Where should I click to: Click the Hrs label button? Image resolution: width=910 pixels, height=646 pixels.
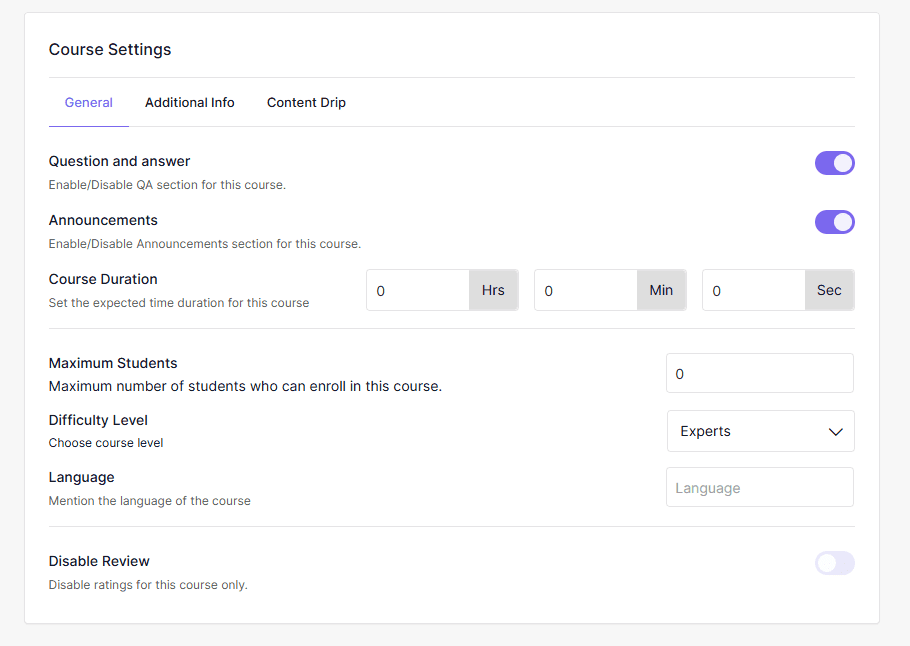point(493,290)
